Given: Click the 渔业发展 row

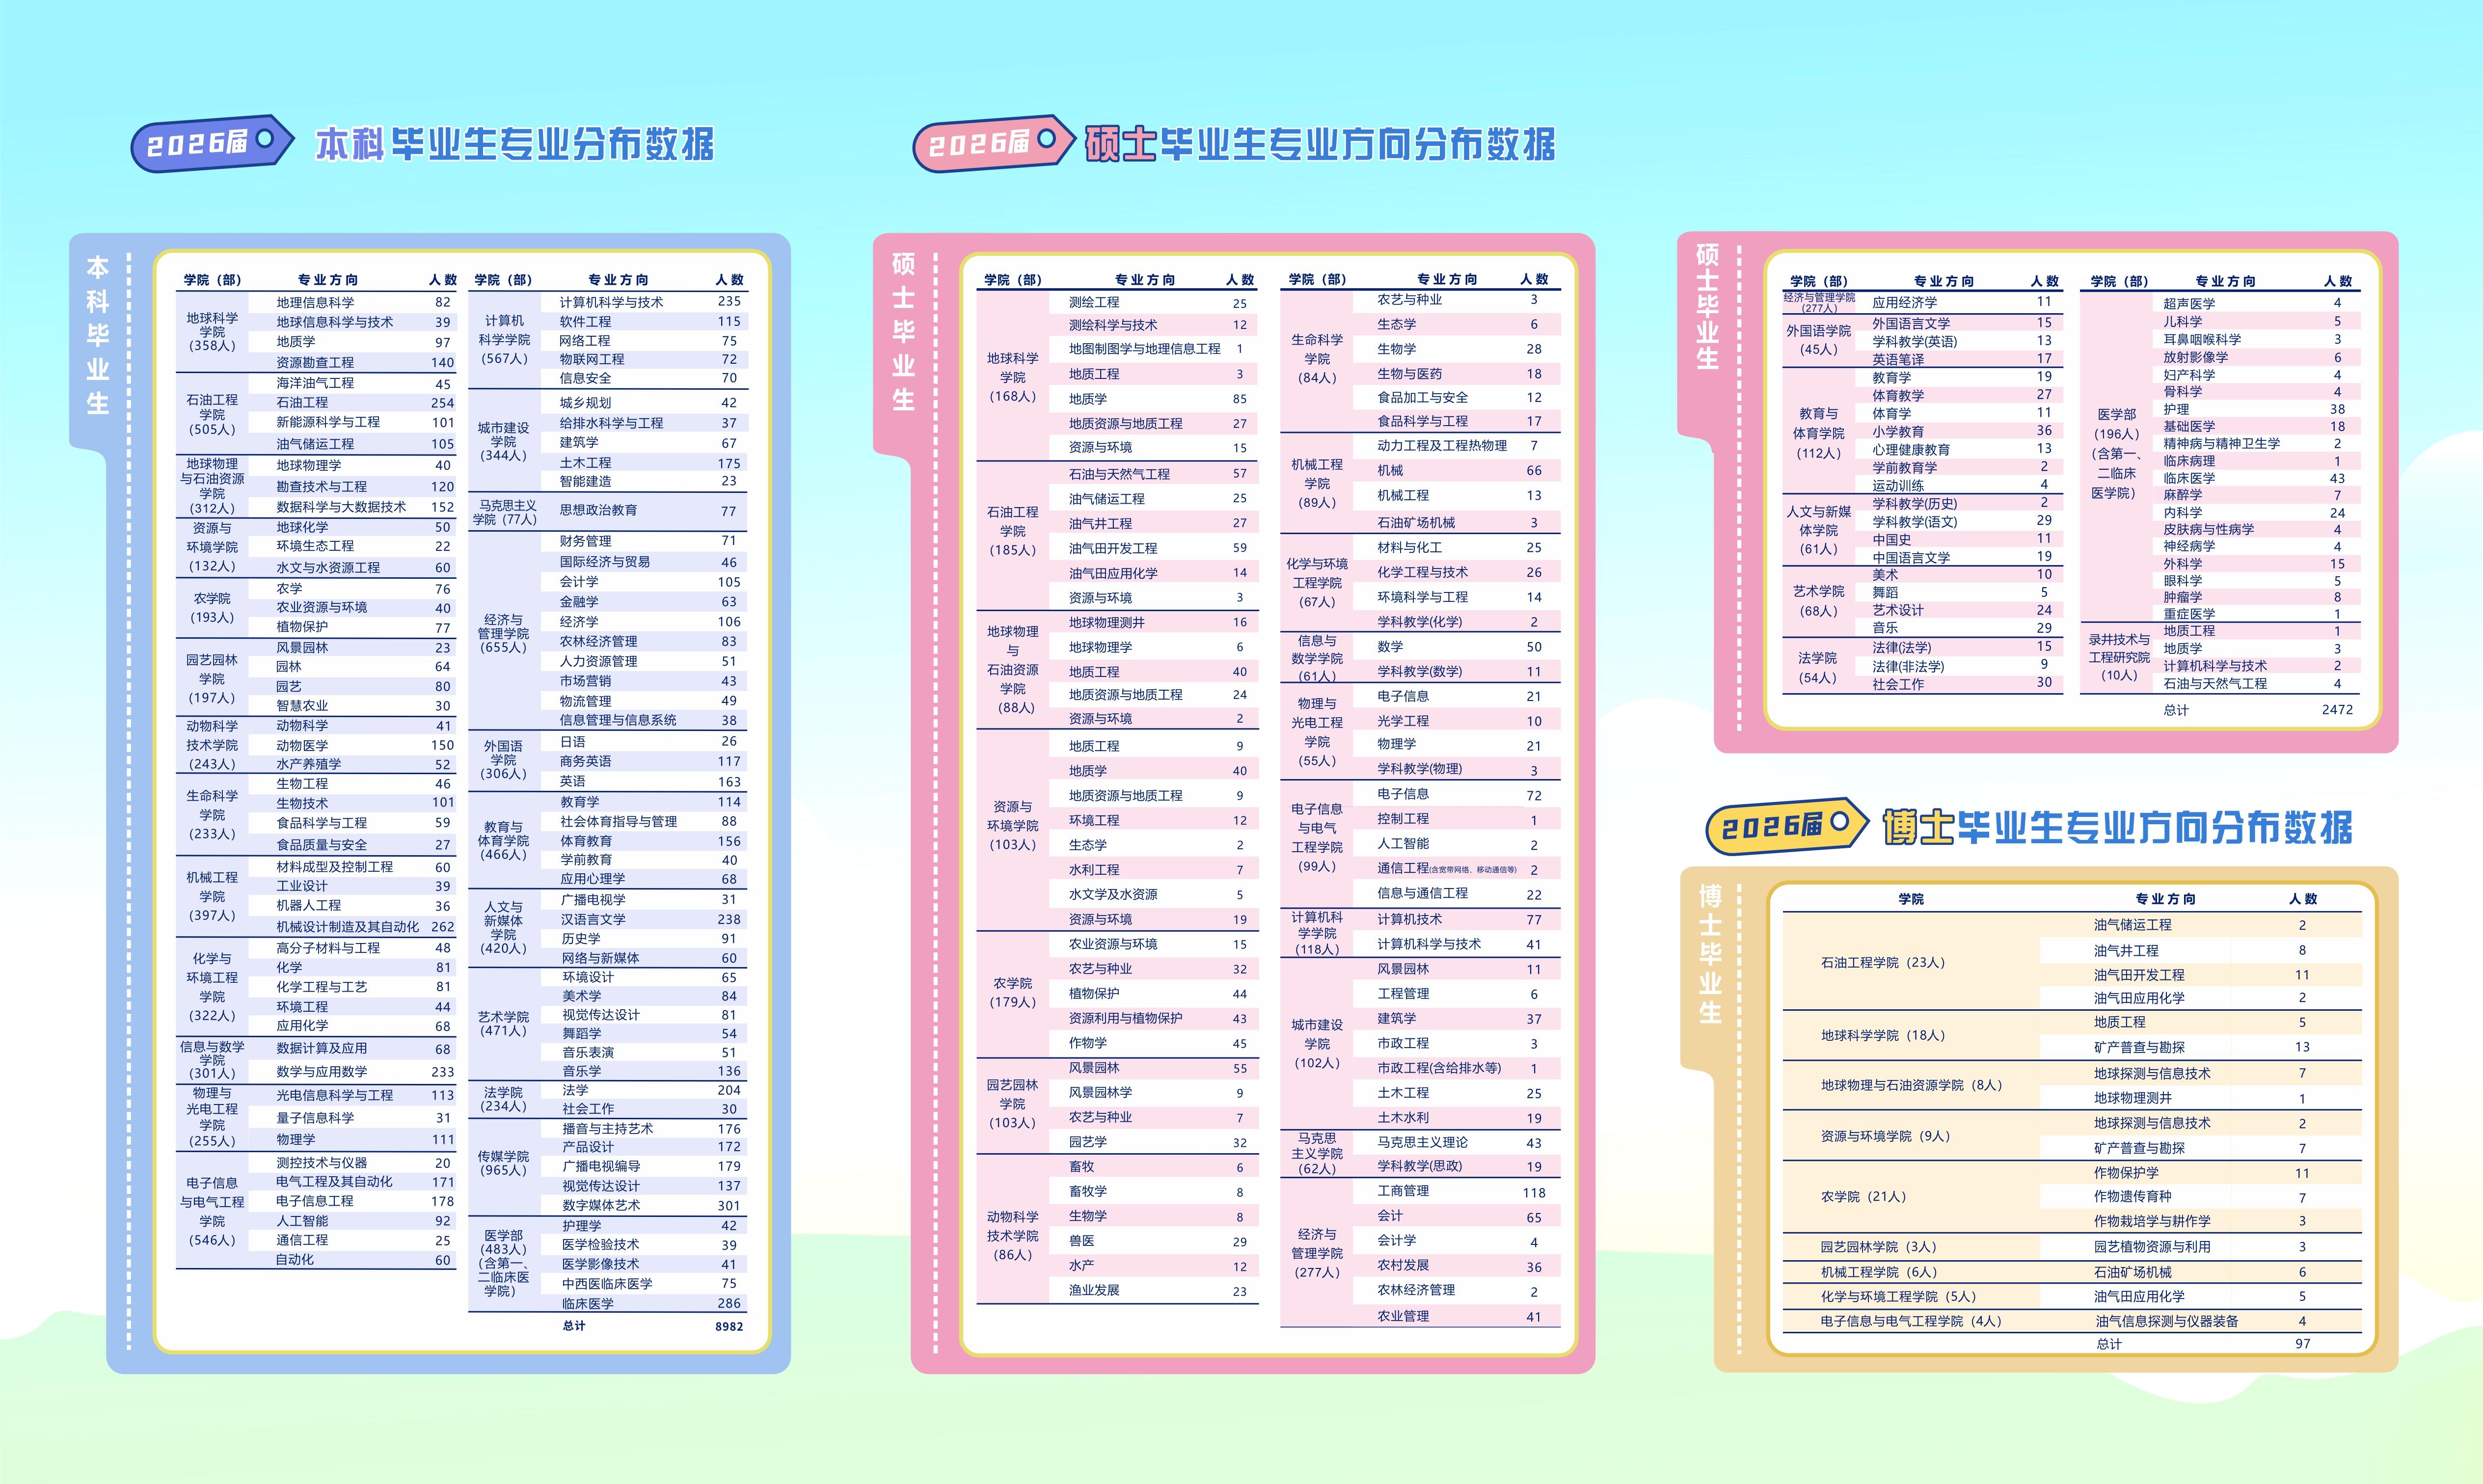Looking at the screenshot, I should (x=1154, y=1290).
